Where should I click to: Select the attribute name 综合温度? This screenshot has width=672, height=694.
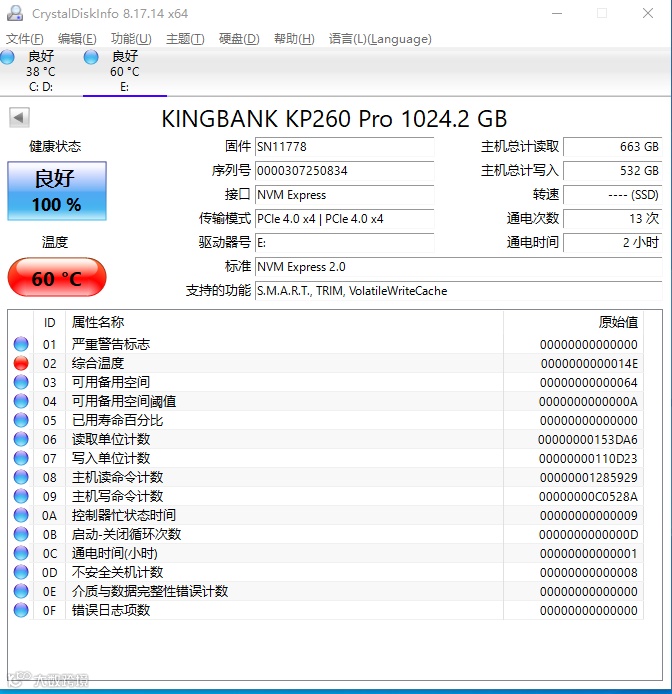98,363
